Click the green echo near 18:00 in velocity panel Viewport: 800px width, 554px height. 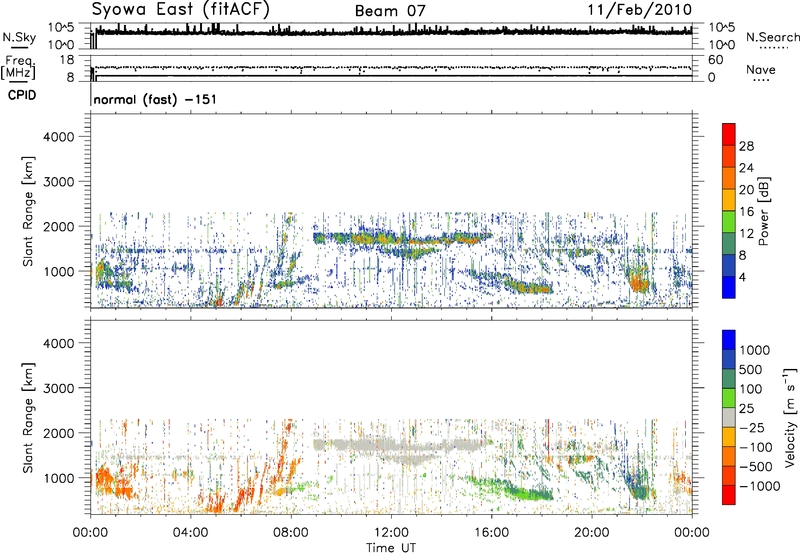click(x=531, y=493)
